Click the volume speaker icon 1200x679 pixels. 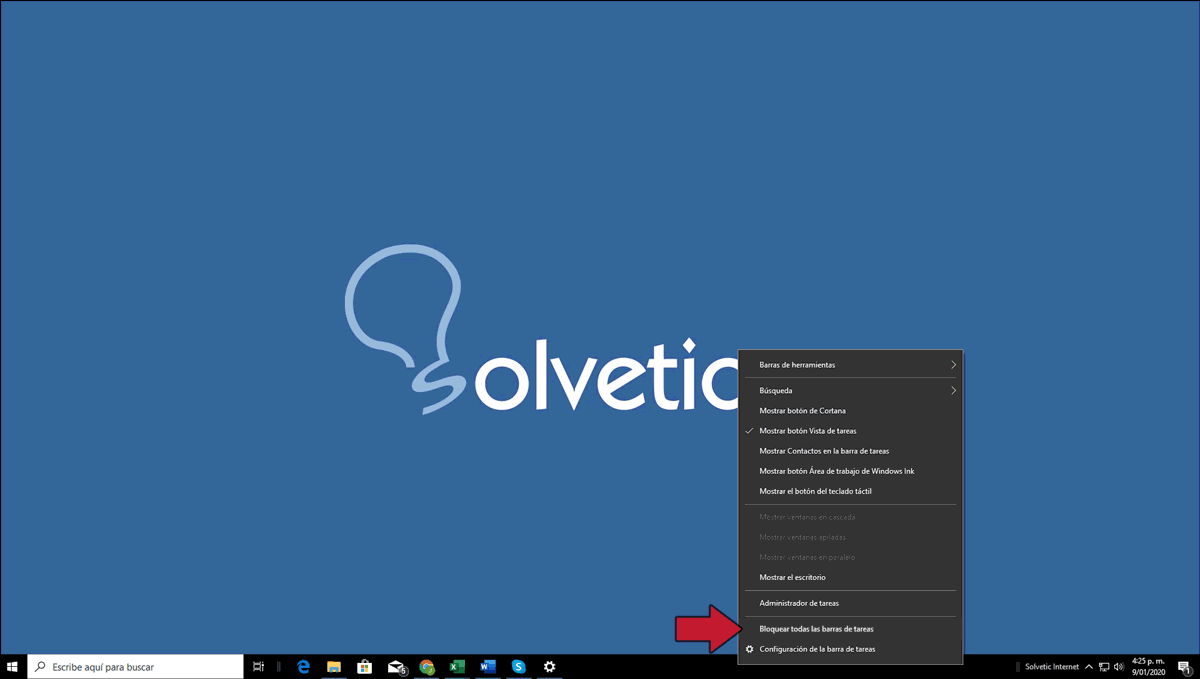1119,666
